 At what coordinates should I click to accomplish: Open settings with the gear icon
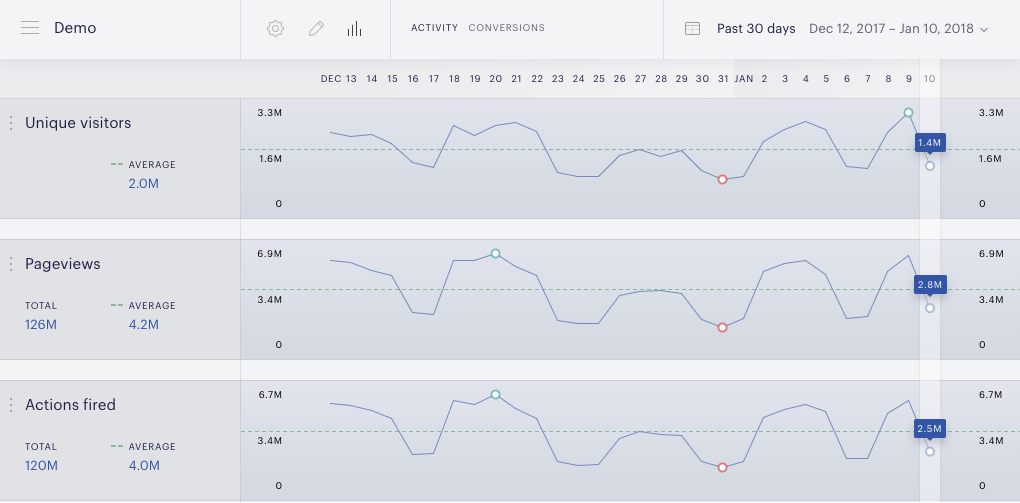click(x=276, y=29)
